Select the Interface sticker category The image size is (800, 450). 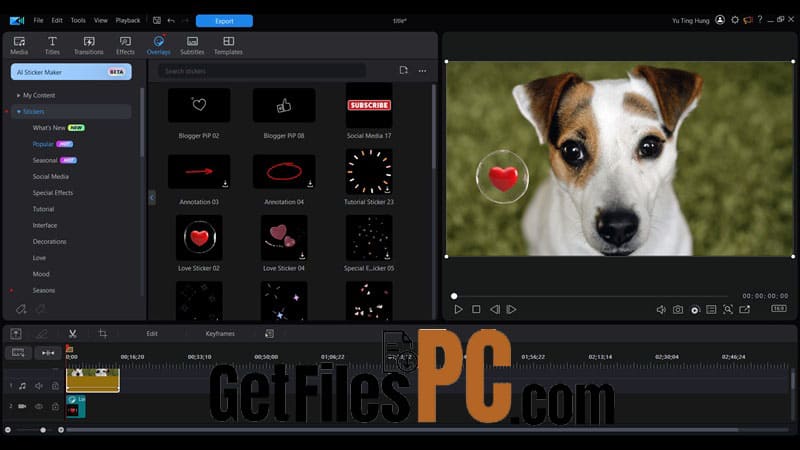(x=45, y=226)
